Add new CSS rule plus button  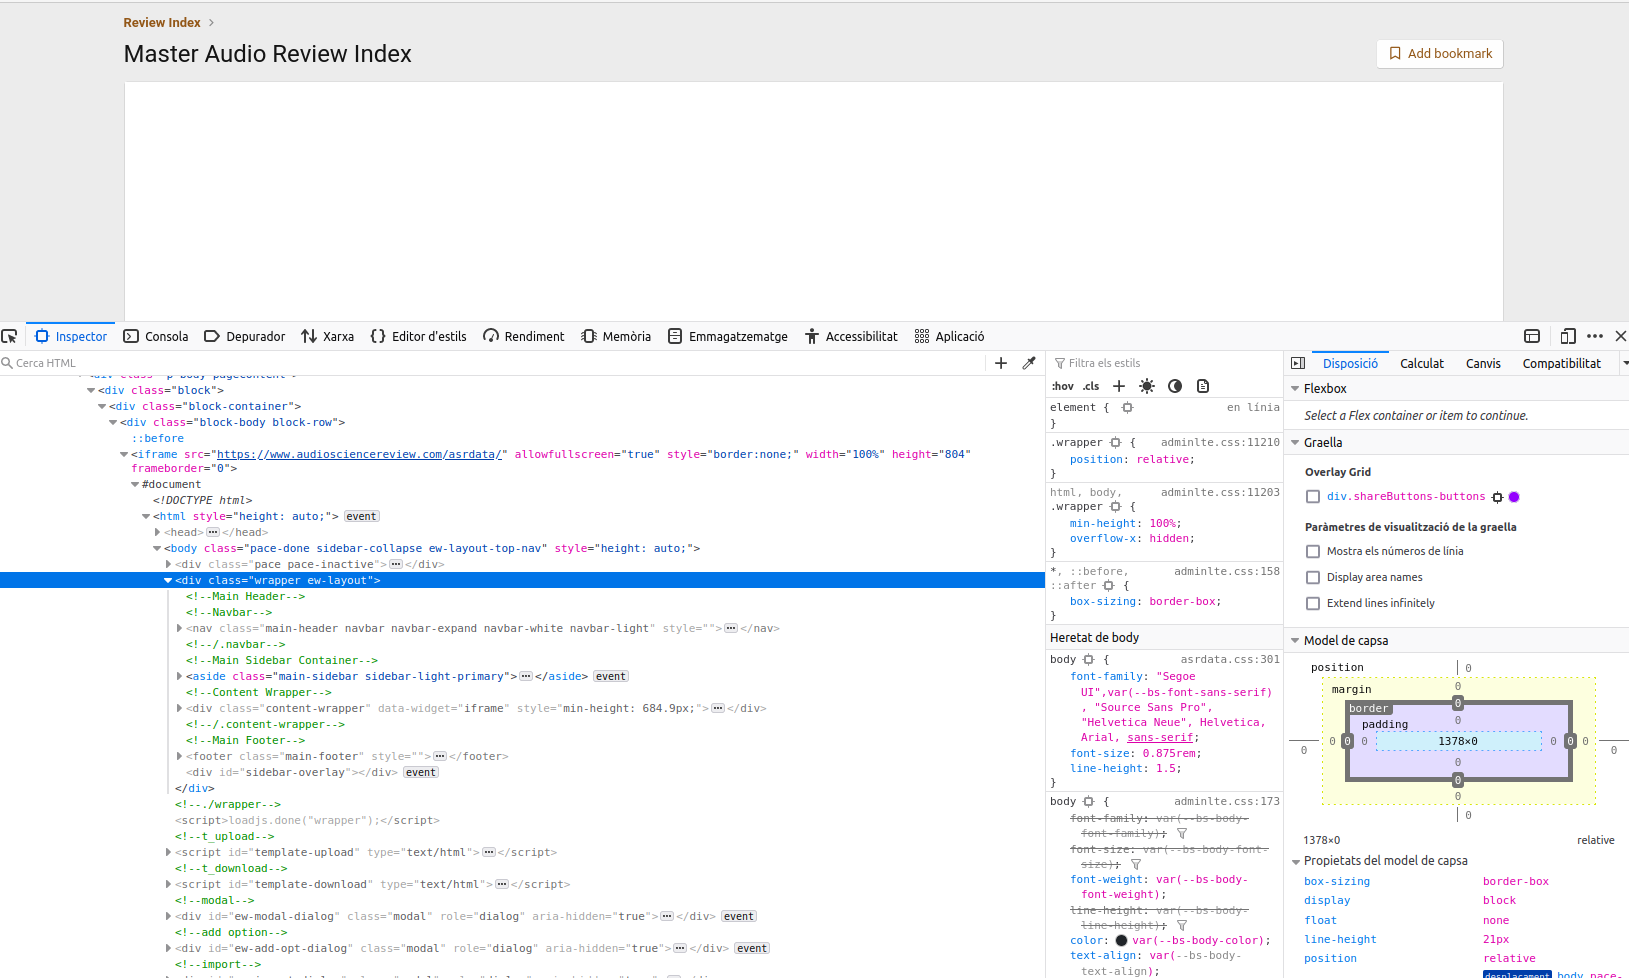pos(1119,386)
